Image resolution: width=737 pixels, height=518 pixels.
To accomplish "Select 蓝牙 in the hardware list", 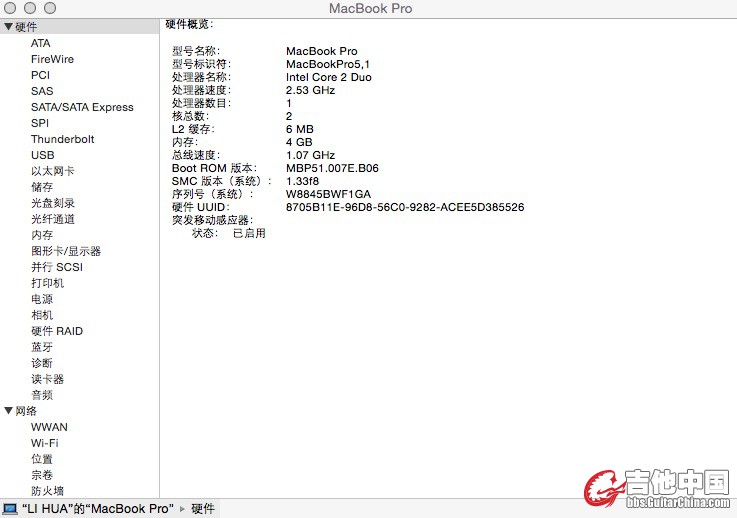I will [42, 347].
